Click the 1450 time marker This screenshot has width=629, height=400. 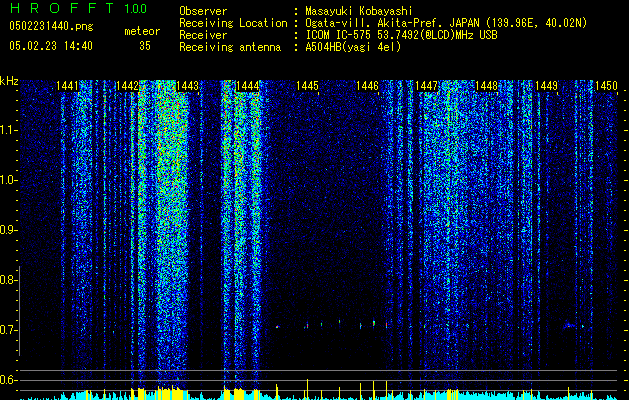tap(606, 86)
